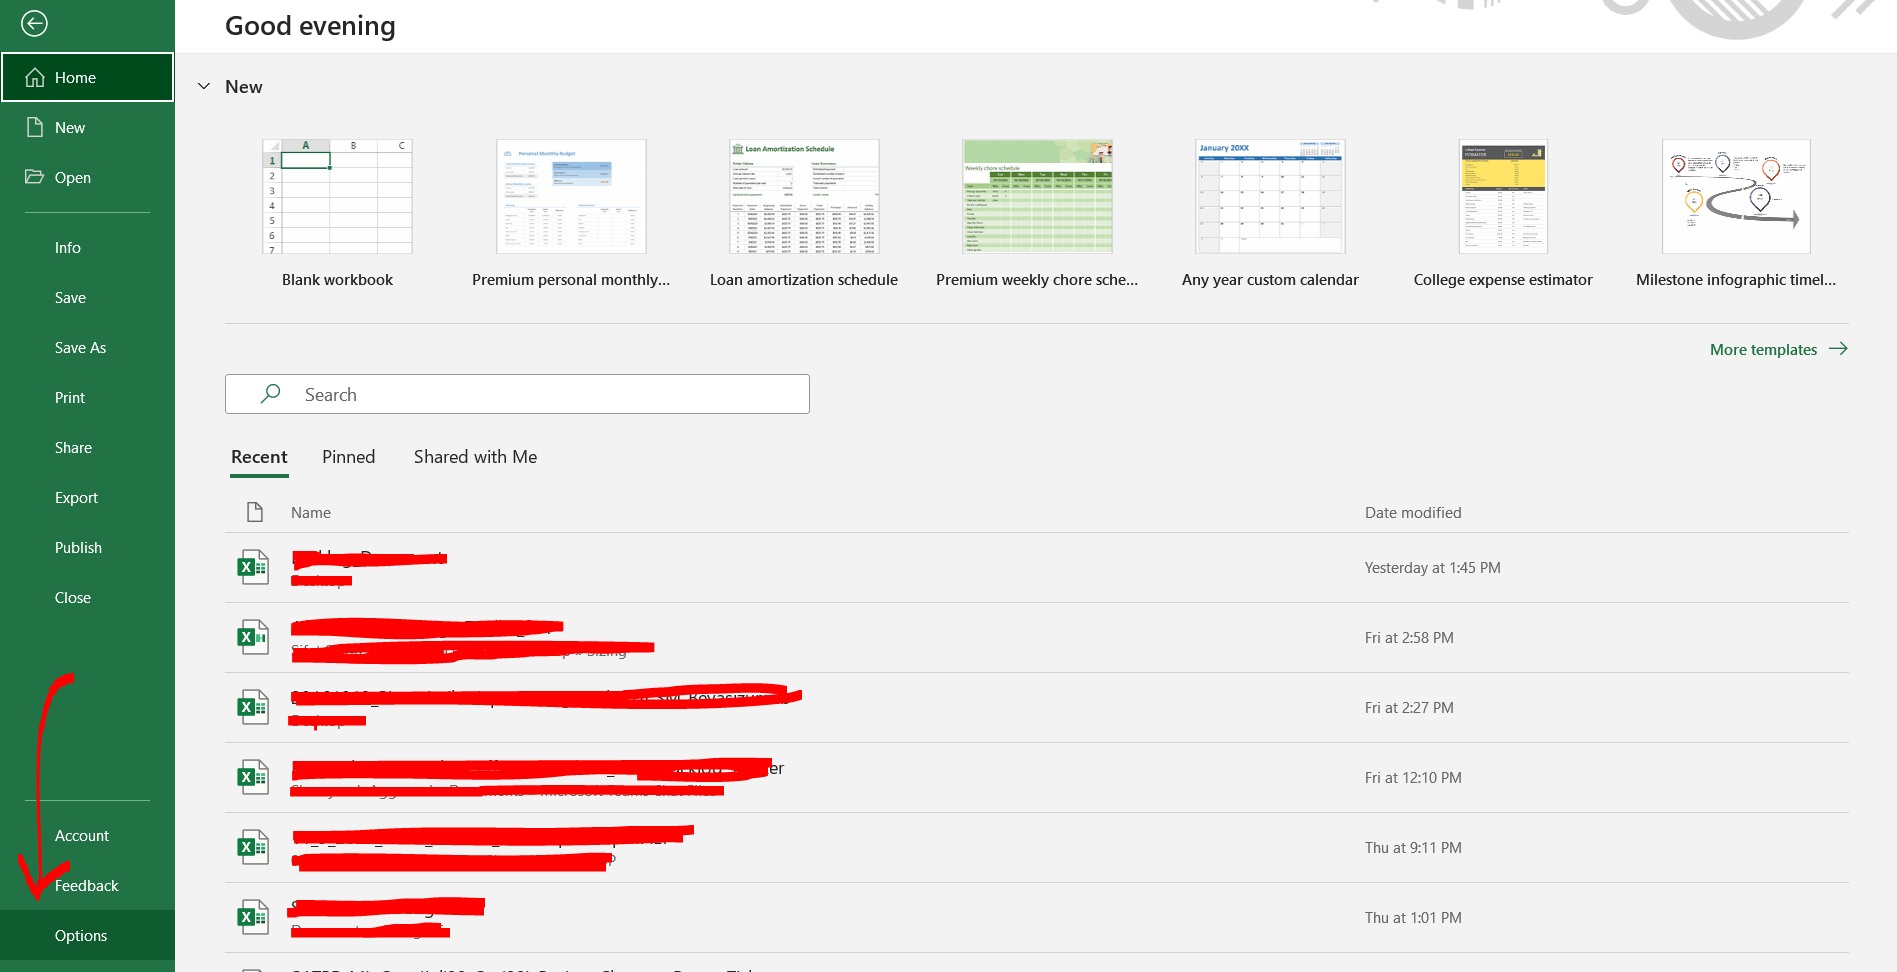Click the magnifying glass search icon
Viewport: 1897px width, 972px height.
click(x=269, y=394)
